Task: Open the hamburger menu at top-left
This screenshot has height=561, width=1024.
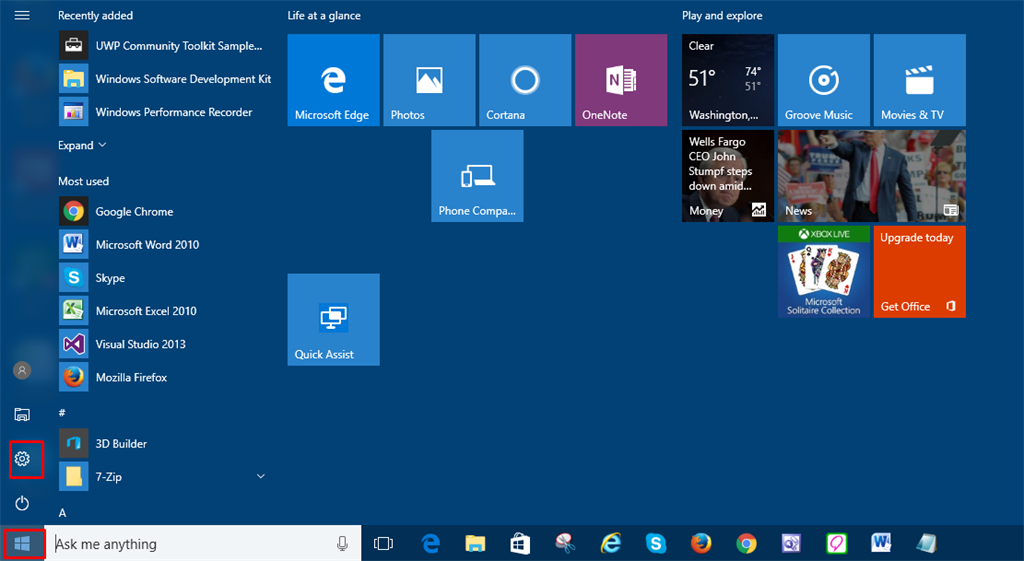Action: 22,16
